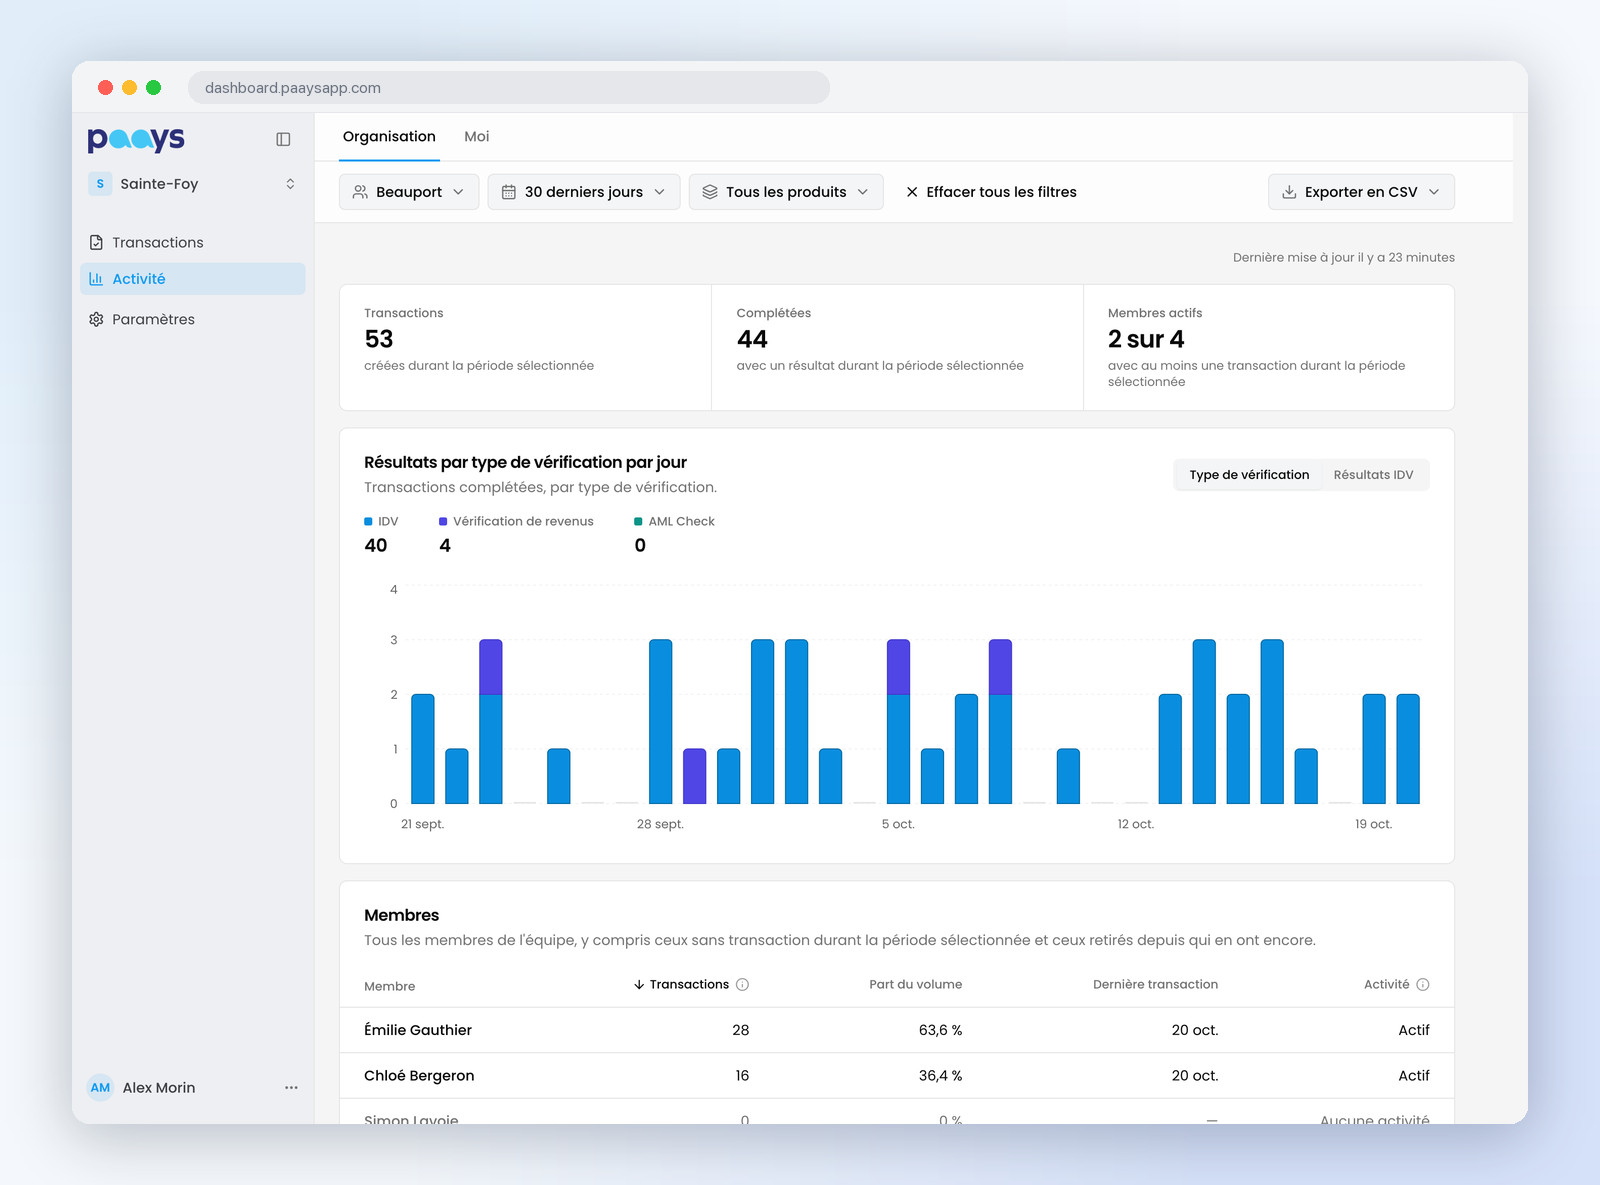Open the Exporter en CSV dropdown
Viewport: 1600px width, 1185px height.
pos(1361,192)
